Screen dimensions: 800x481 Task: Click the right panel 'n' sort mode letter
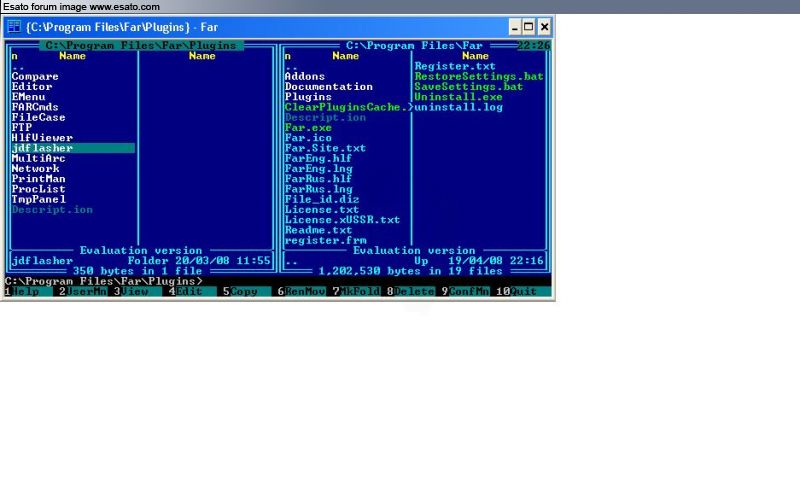coord(288,56)
